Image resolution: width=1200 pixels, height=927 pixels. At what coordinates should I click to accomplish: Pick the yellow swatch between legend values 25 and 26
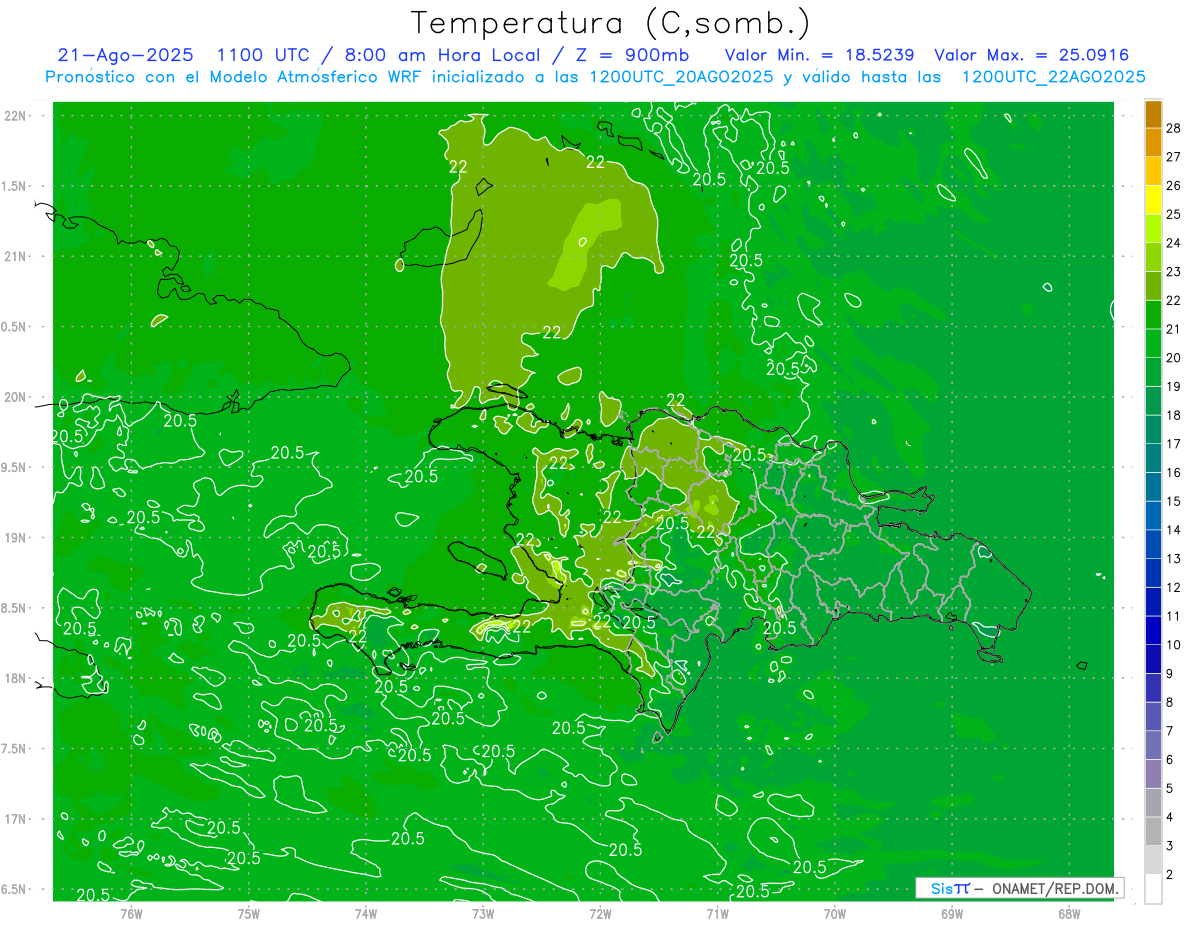point(1153,200)
